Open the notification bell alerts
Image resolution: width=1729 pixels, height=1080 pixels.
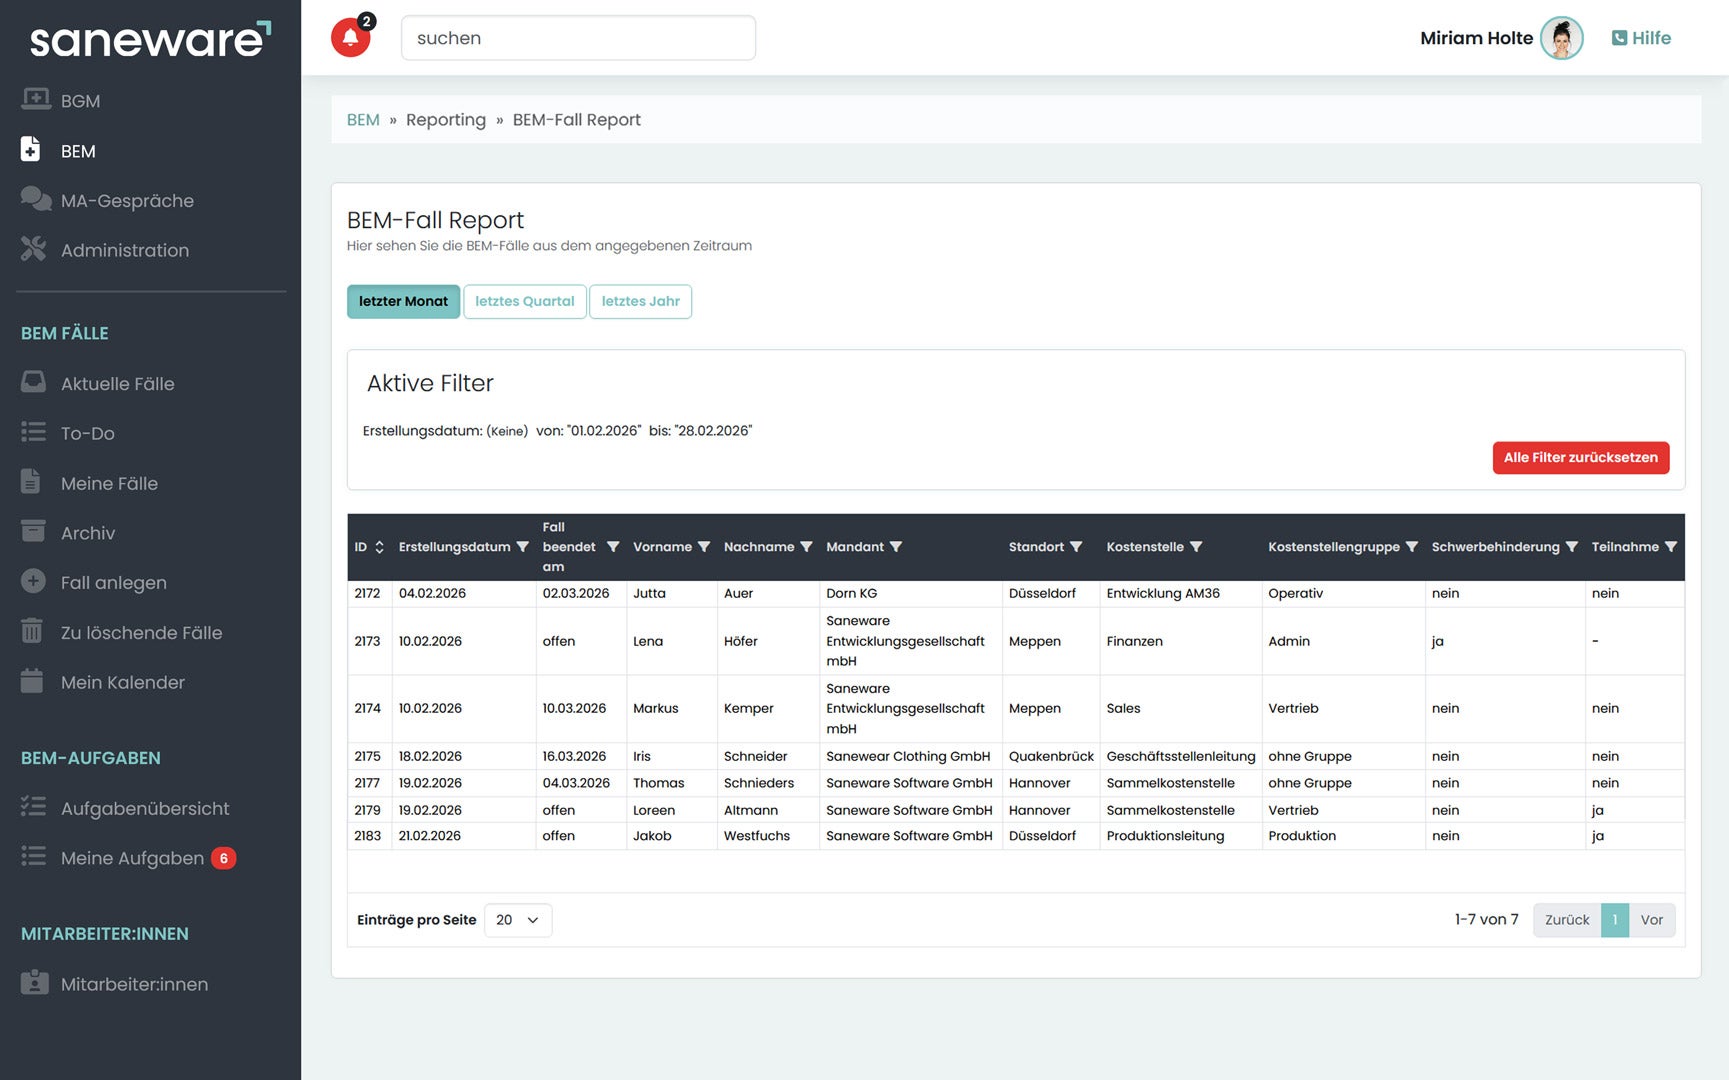coord(350,38)
